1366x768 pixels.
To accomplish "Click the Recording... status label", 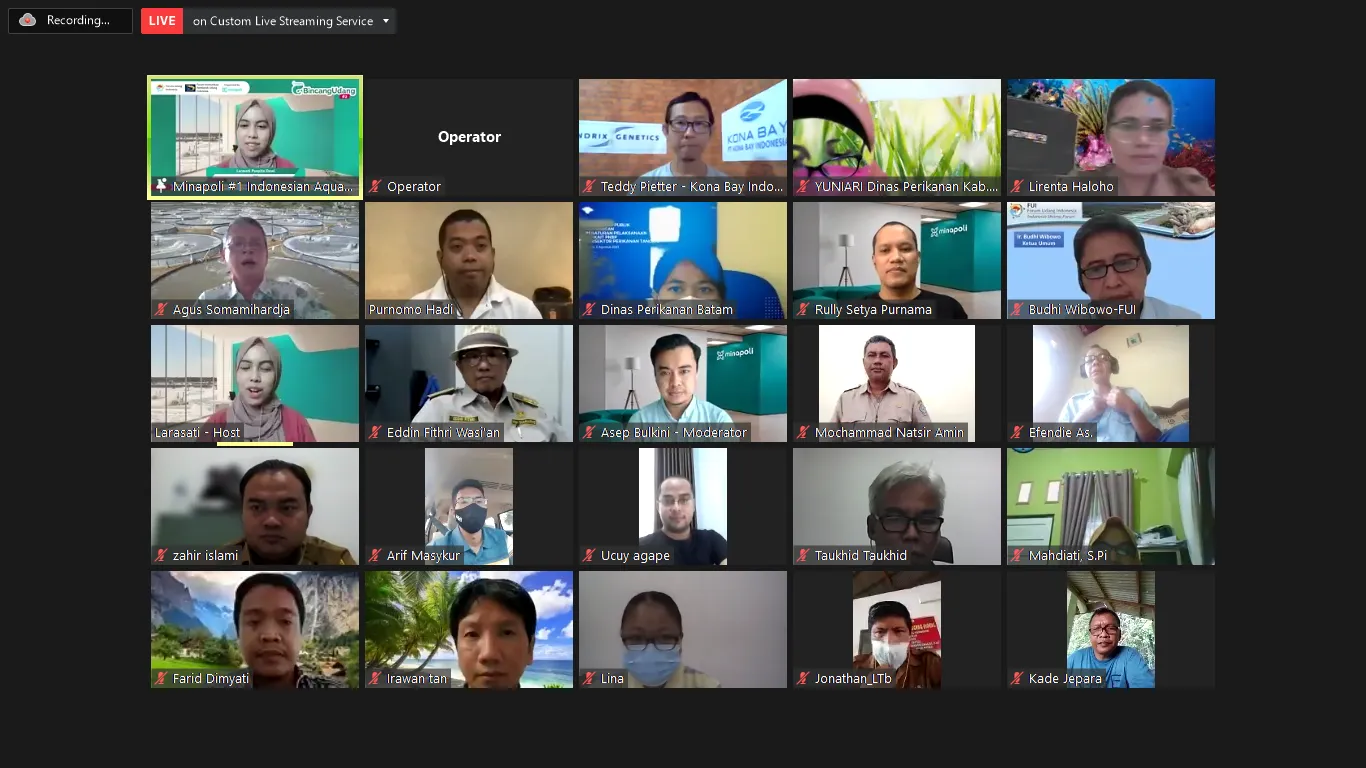I will tap(78, 20).
